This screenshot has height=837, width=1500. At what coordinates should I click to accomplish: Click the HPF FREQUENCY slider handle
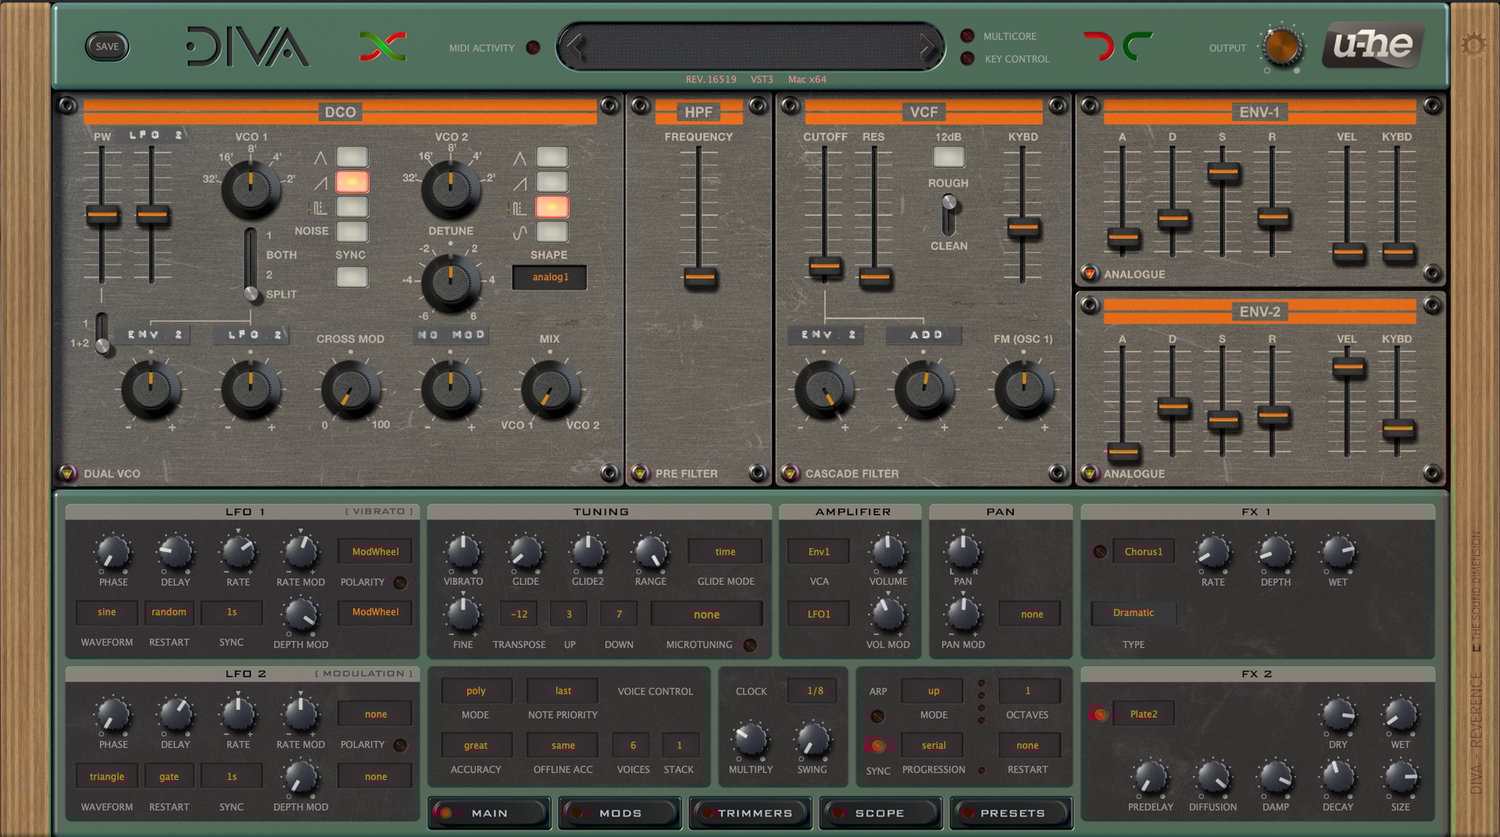coord(699,277)
